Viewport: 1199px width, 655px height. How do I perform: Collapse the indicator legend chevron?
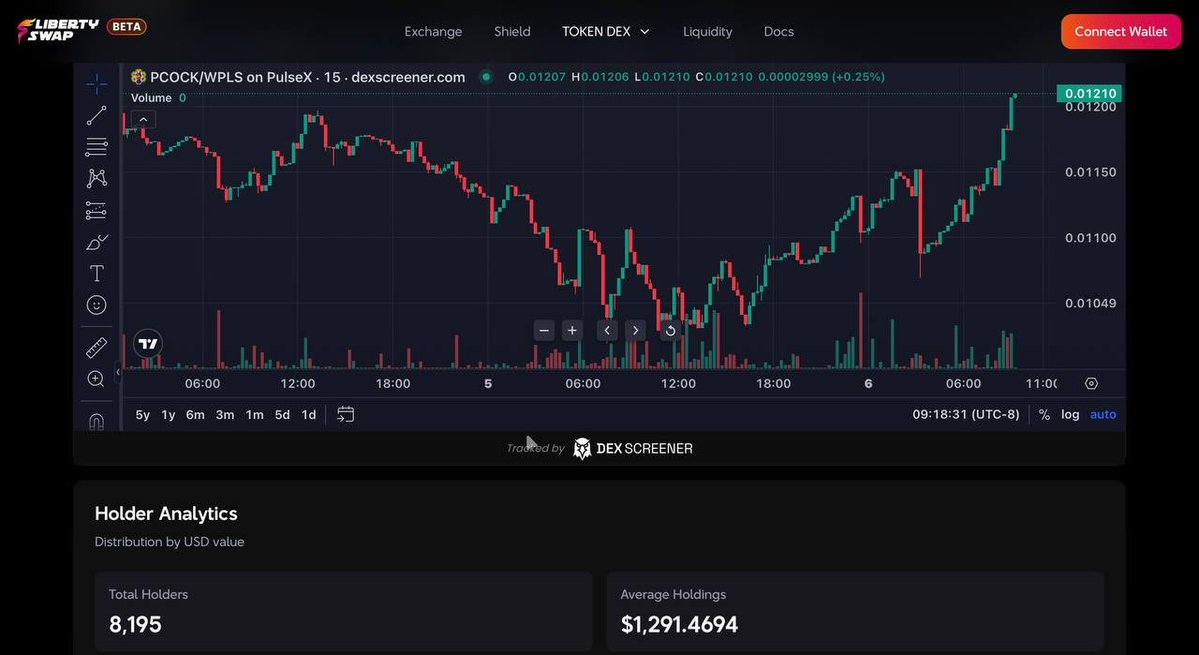click(143, 119)
